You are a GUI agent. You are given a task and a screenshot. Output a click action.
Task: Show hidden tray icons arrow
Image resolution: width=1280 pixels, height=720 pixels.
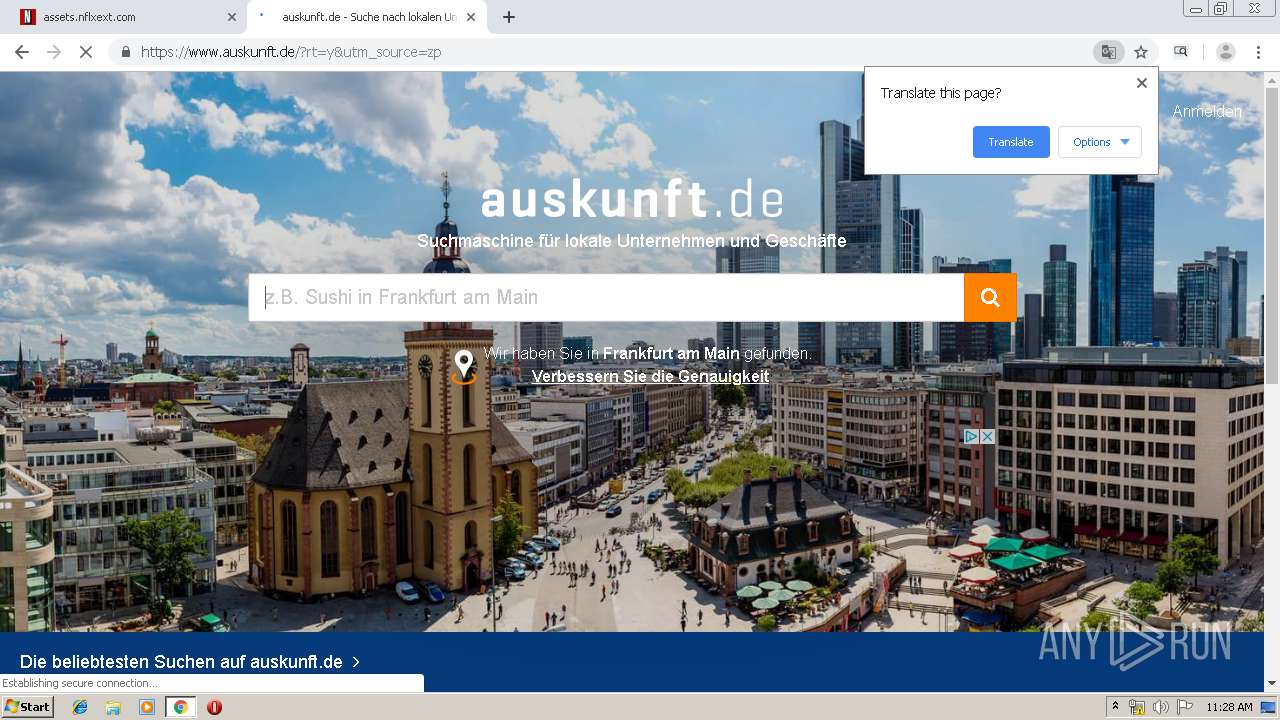point(1115,707)
